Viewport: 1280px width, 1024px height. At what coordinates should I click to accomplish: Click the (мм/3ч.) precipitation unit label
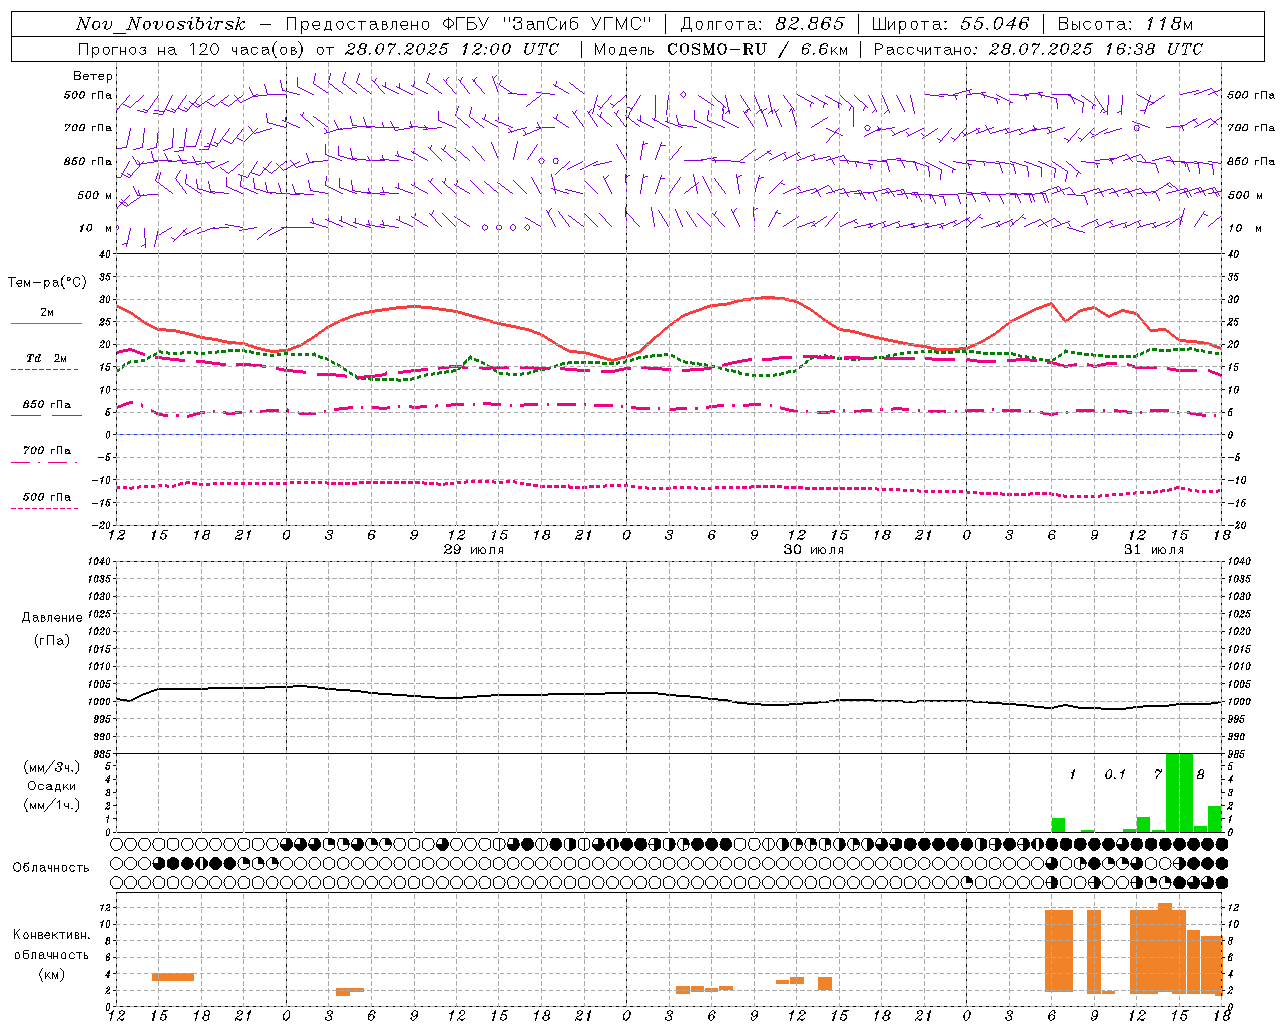(x=52, y=768)
